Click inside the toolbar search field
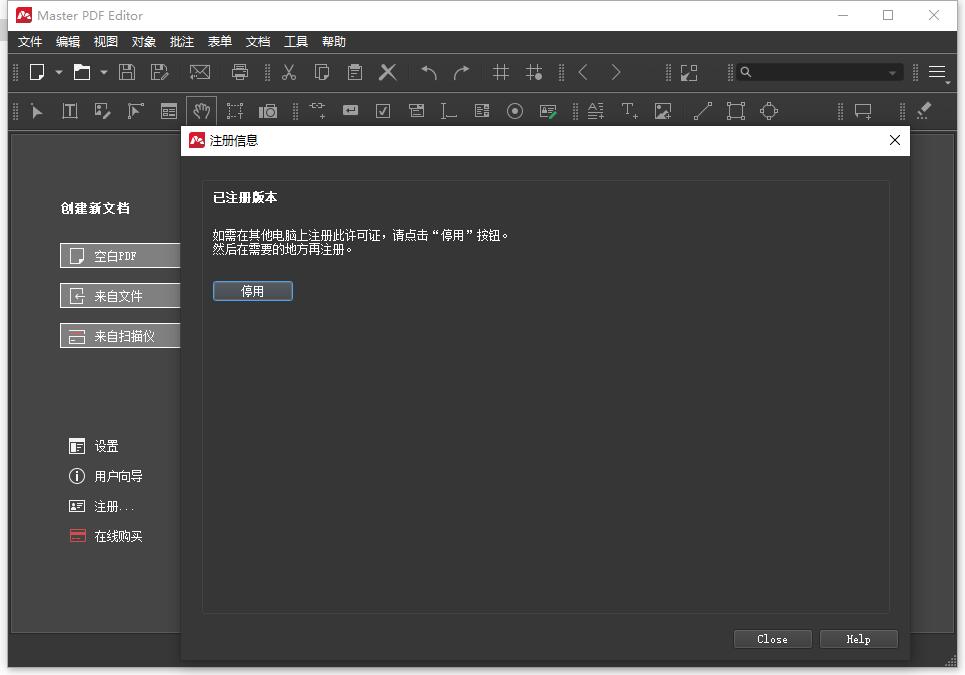965x675 pixels. pos(819,72)
